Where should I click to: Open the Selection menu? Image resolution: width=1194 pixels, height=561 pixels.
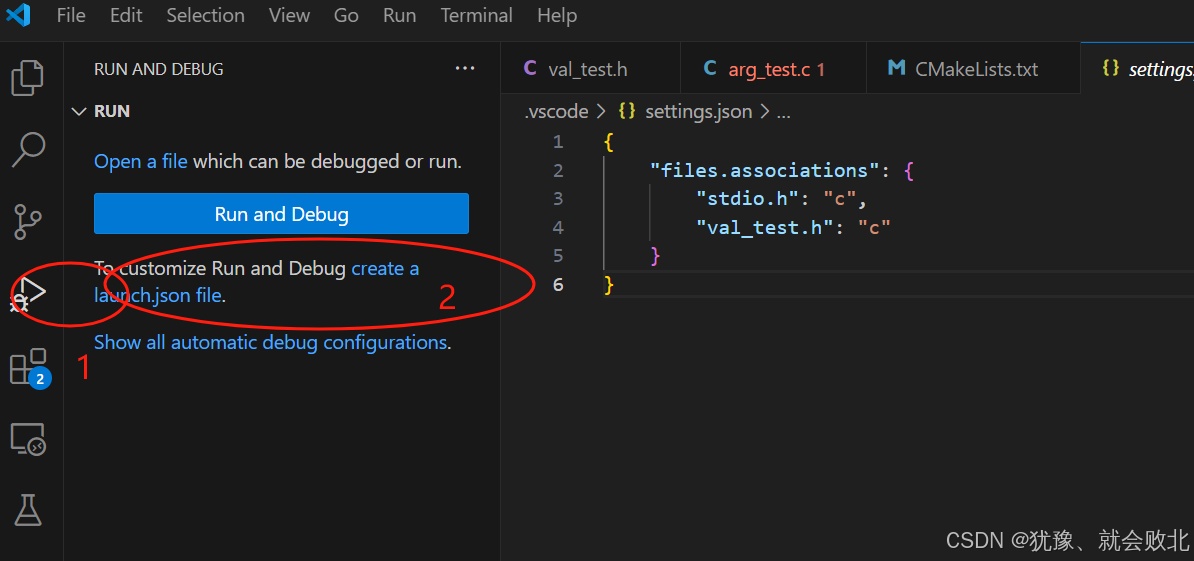coord(206,15)
